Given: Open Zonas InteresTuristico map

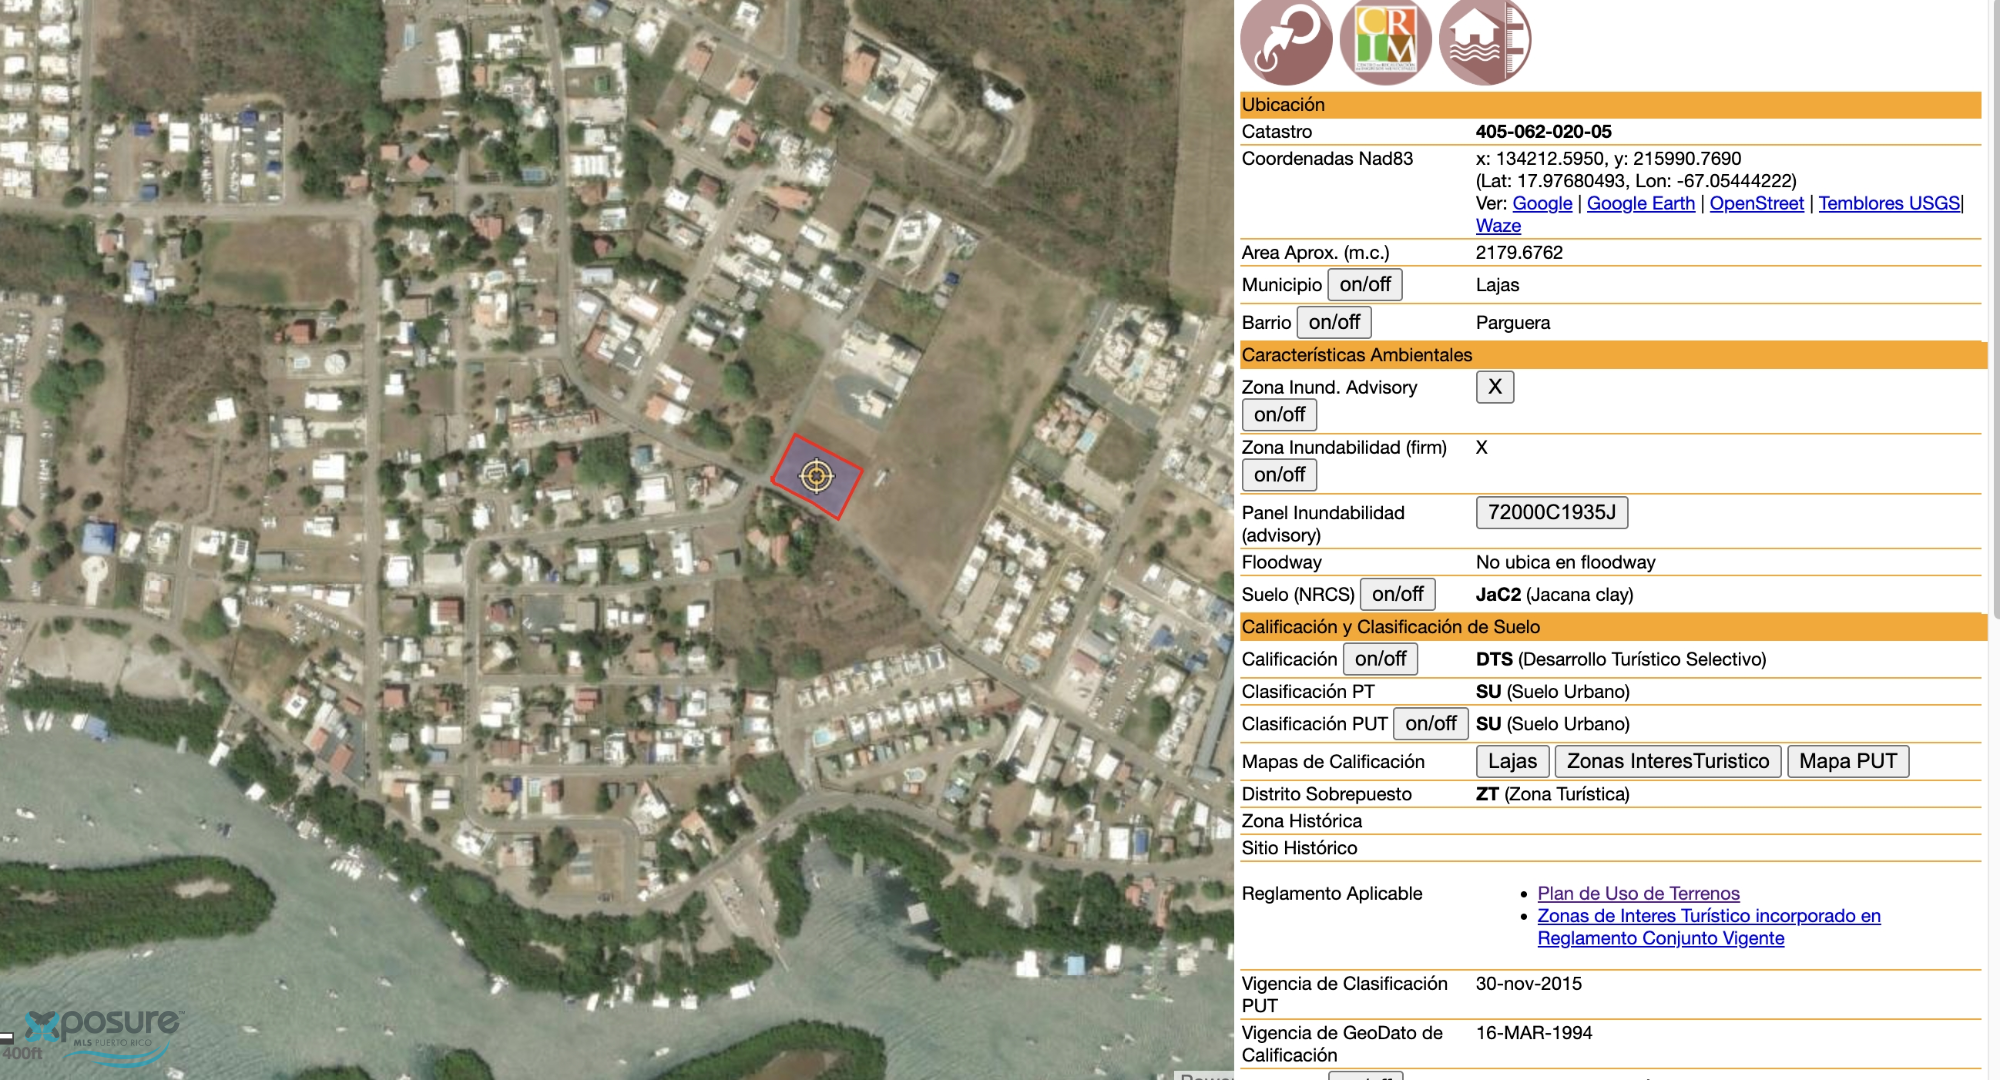Looking at the screenshot, I should pyautogui.click(x=1667, y=762).
